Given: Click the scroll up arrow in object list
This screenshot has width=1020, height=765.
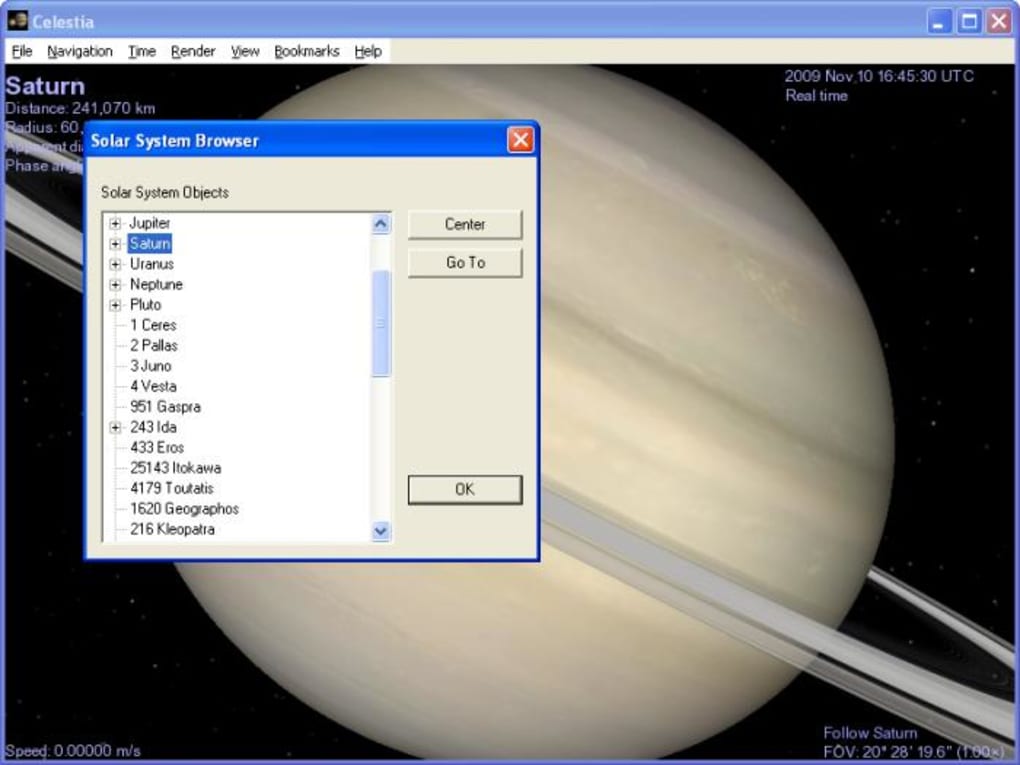Looking at the screenshot, I should click(381, 224).
